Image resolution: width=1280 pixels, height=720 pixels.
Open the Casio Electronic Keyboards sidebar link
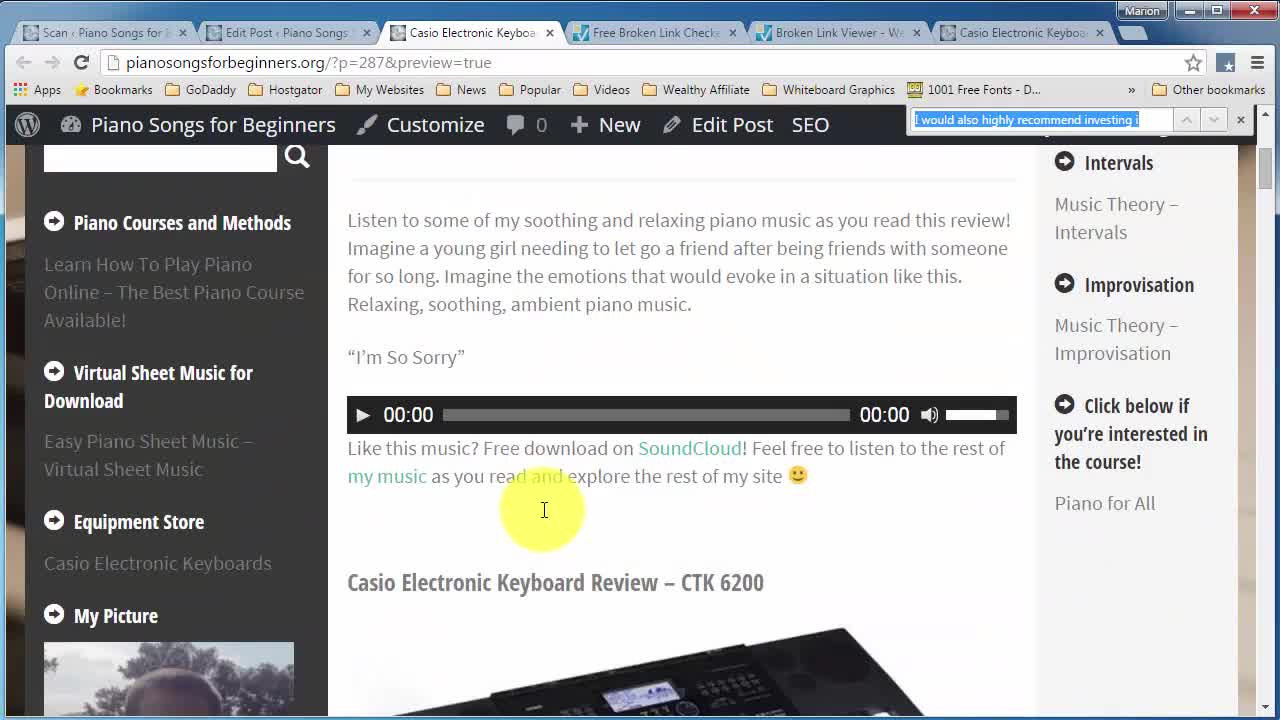click(158, 563)
